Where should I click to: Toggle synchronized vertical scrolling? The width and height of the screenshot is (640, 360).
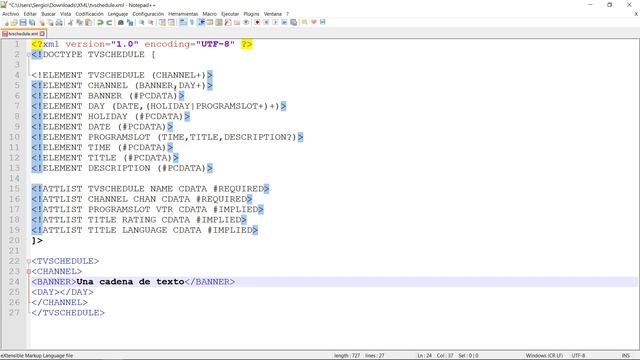[x=162, y=22]
